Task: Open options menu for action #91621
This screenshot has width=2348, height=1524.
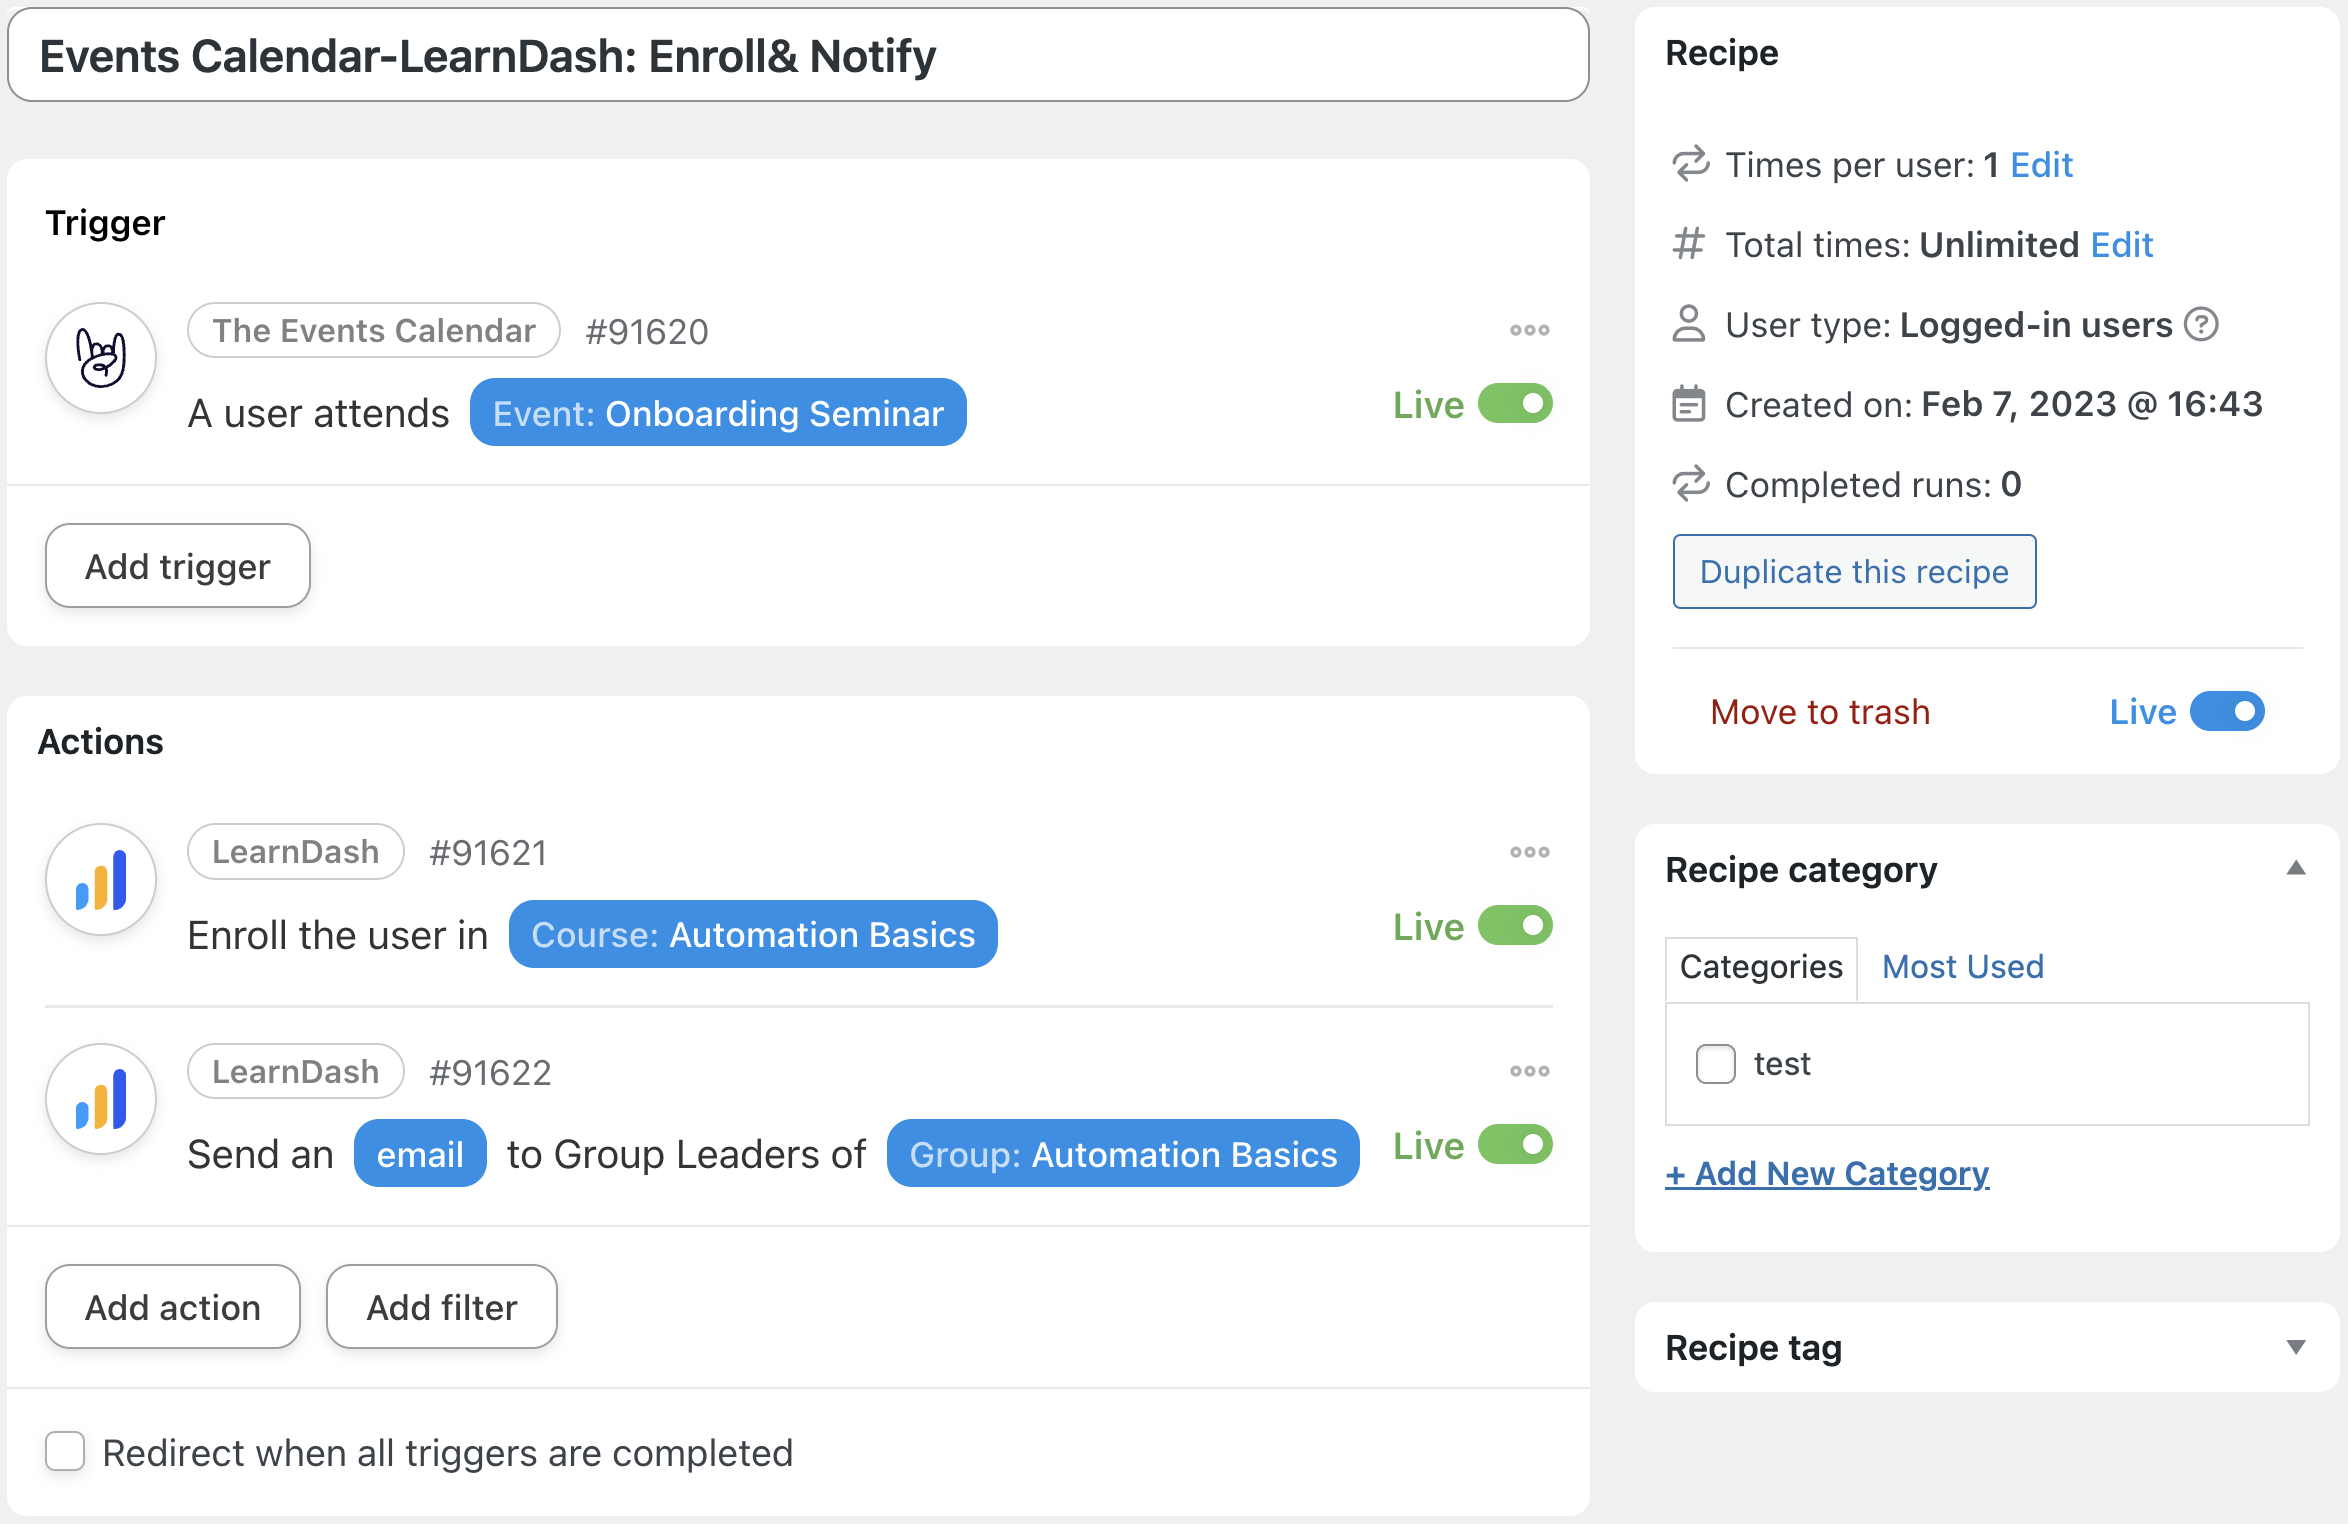Action: 1528,851
